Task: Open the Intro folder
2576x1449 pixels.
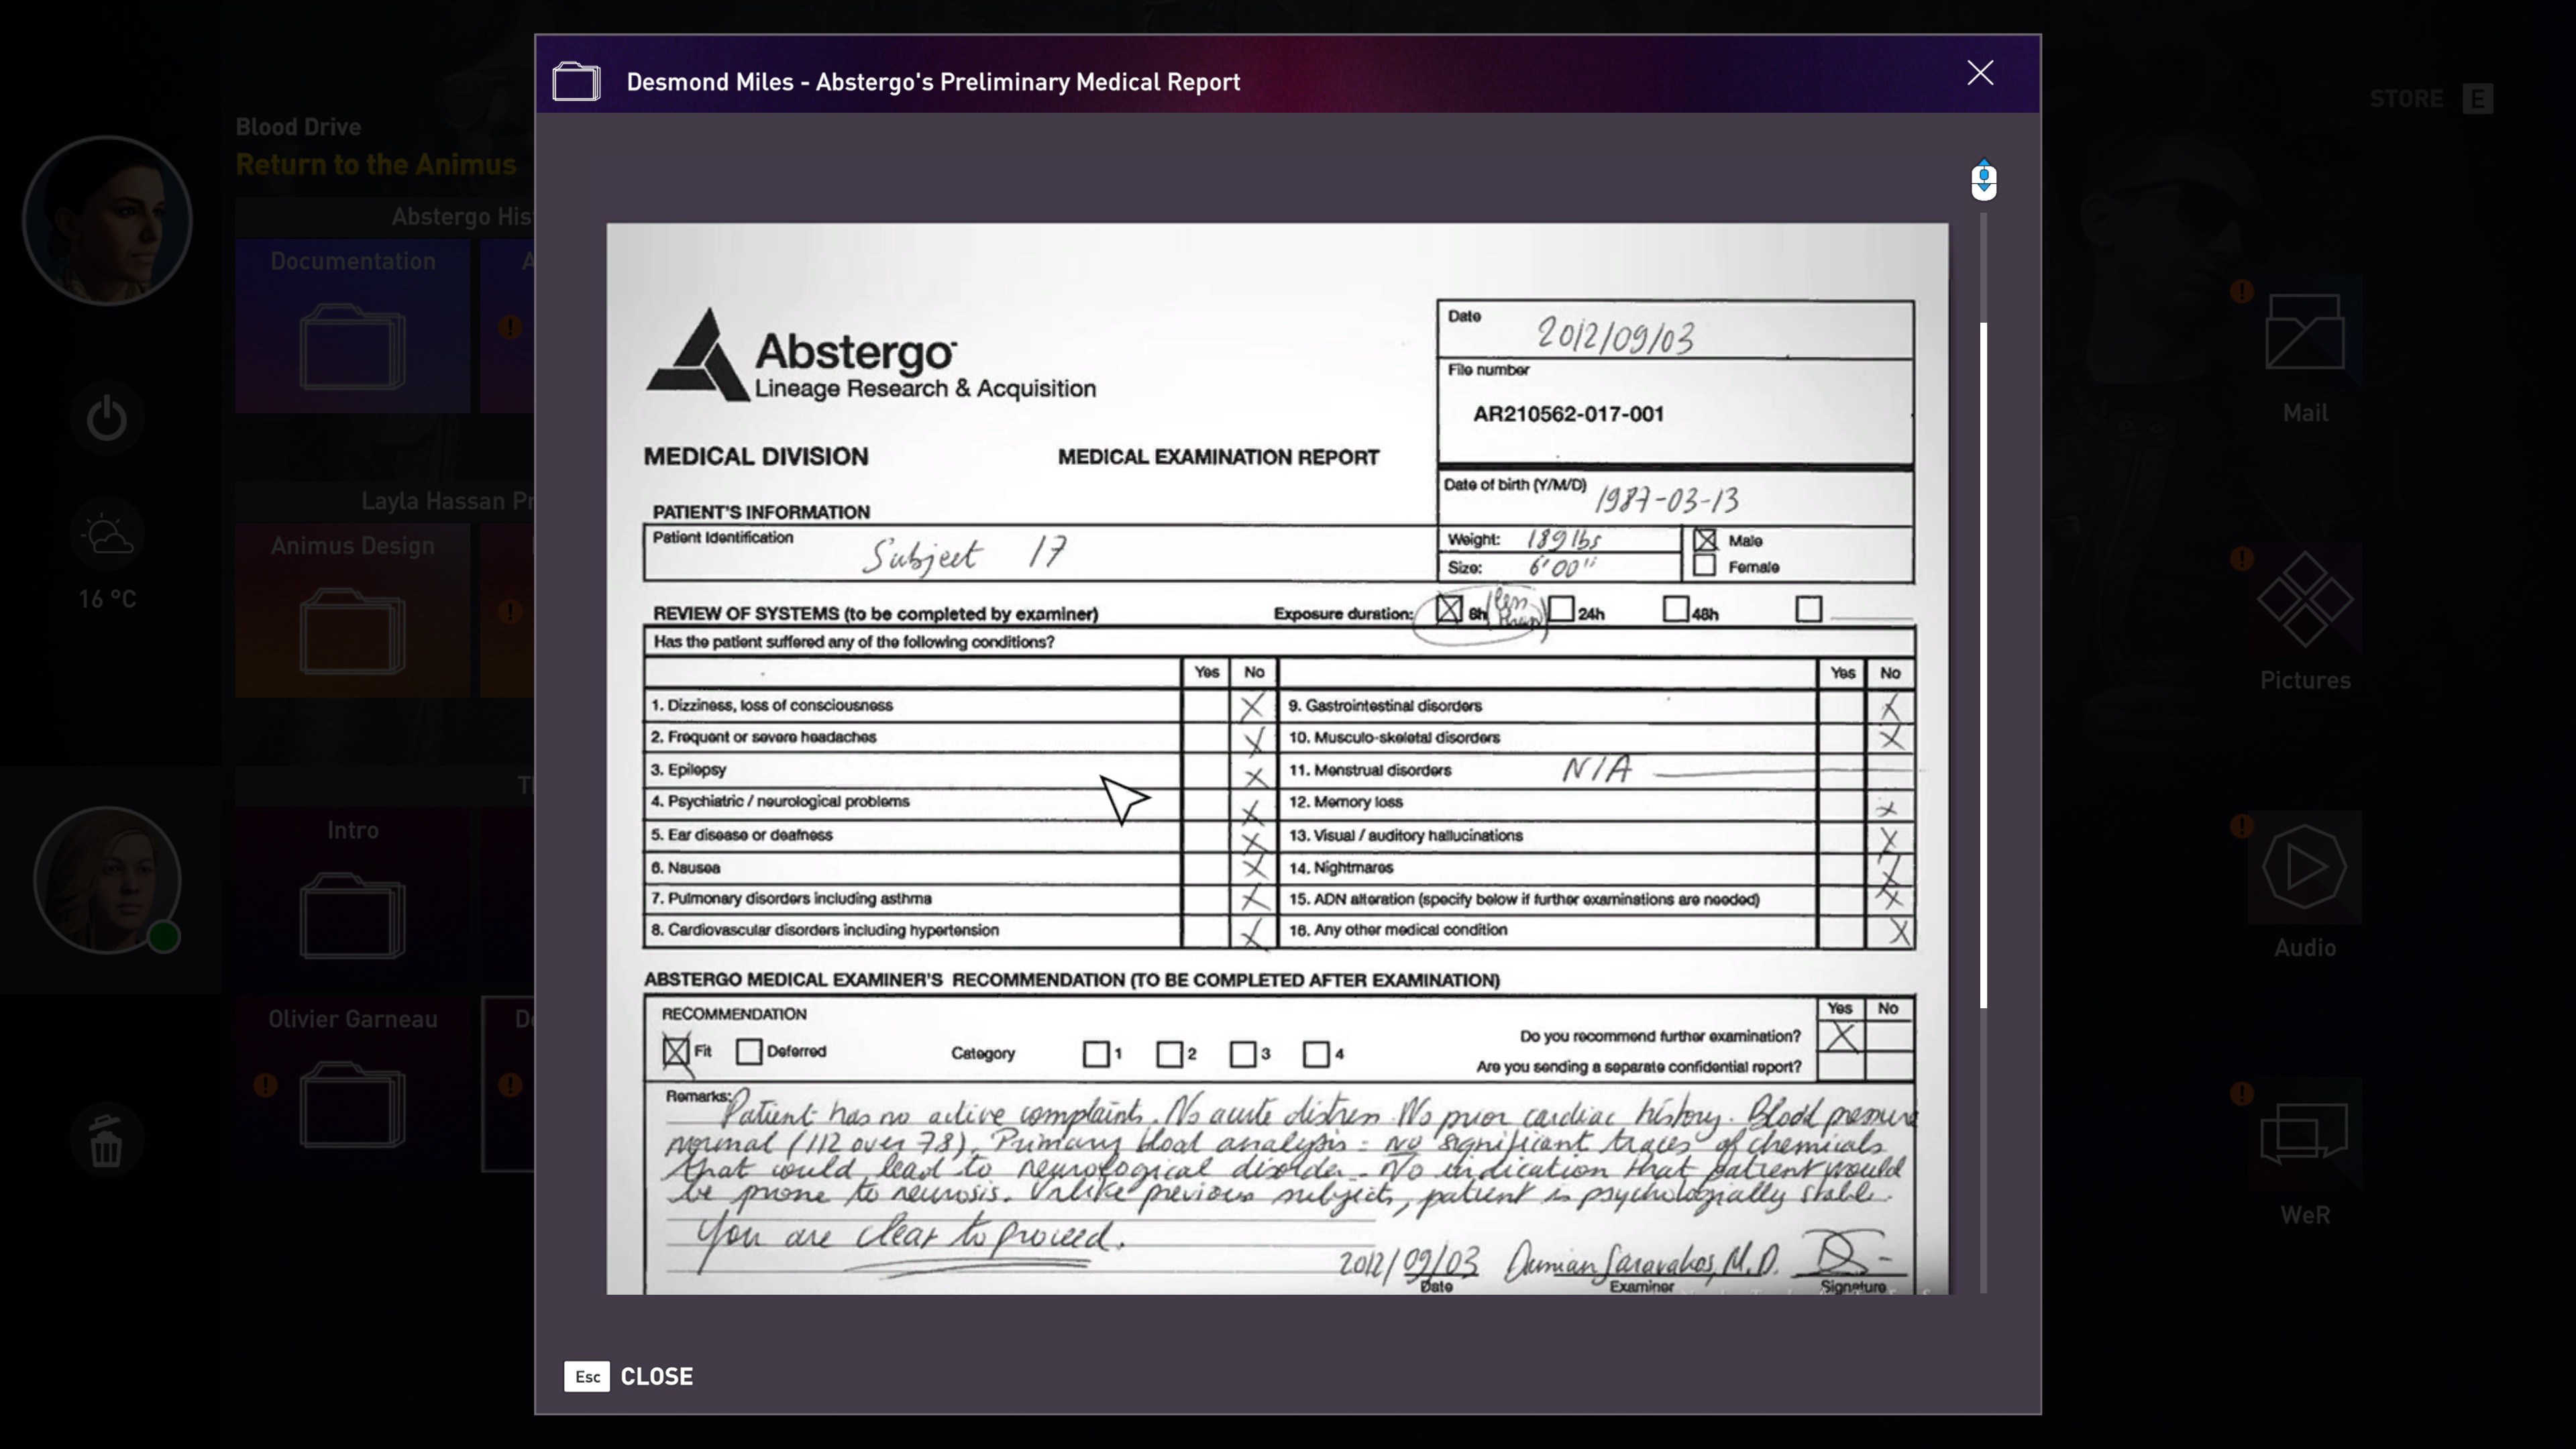Action: (x=352, y=915)
